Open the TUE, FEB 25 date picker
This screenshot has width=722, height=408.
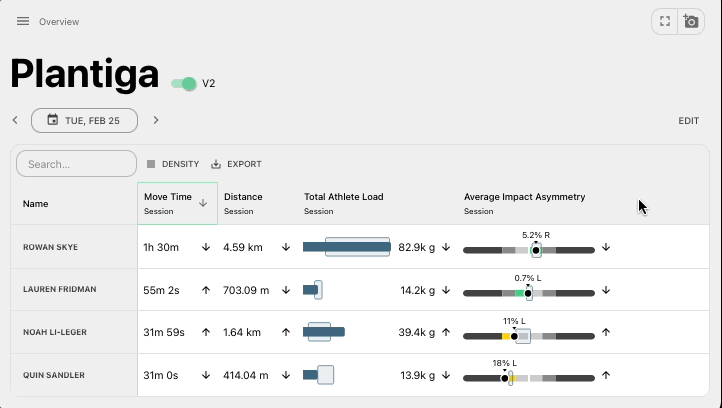[x=84, y=121]
